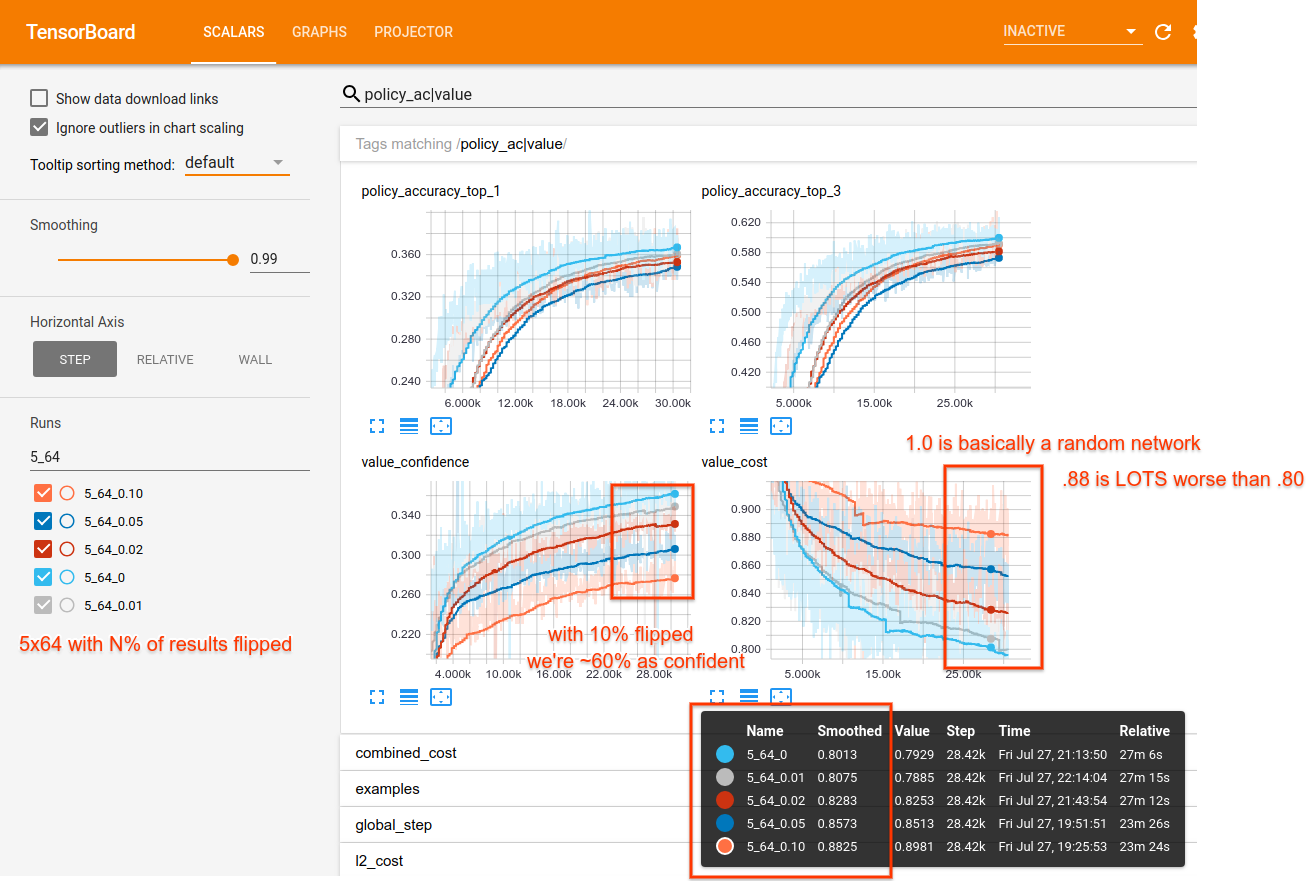Toggle log scale on the value_cost chart
The width and height of the screenshot is (1306, 881).
(749, 696)
